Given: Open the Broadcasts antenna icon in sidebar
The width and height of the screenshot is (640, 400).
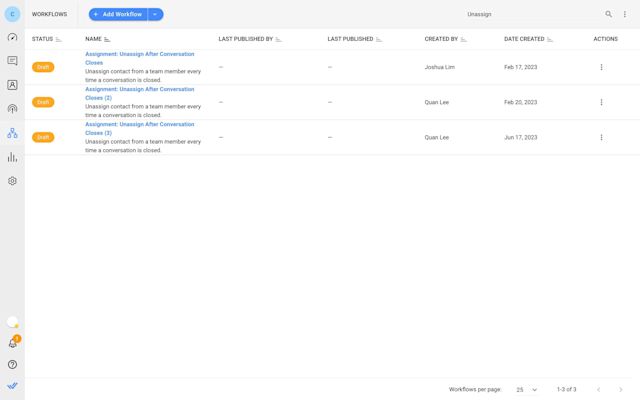Looking at the screenshot, I should point(12,109).
